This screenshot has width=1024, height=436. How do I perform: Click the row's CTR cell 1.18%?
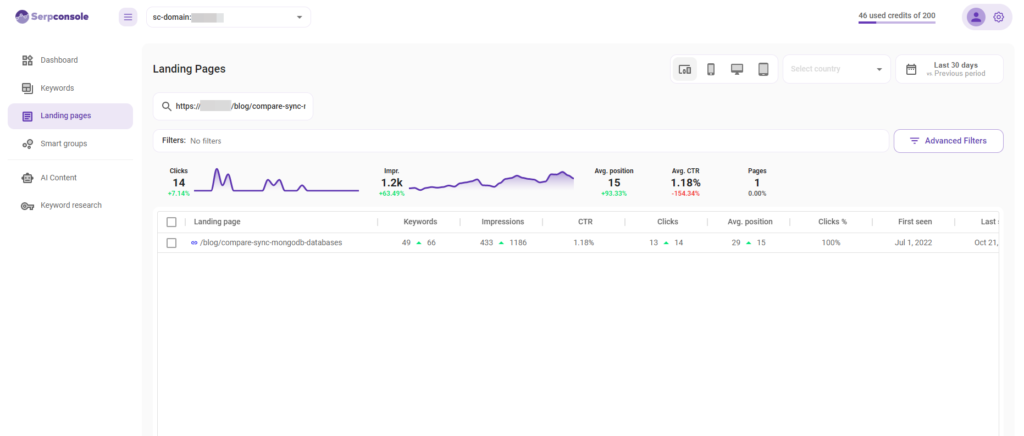(x=584, y=243)
